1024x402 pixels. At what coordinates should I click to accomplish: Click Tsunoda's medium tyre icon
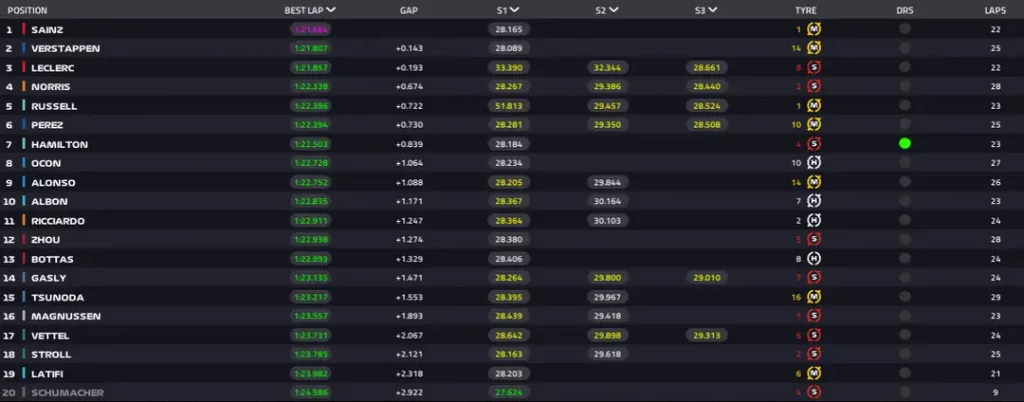click(814, 297)
